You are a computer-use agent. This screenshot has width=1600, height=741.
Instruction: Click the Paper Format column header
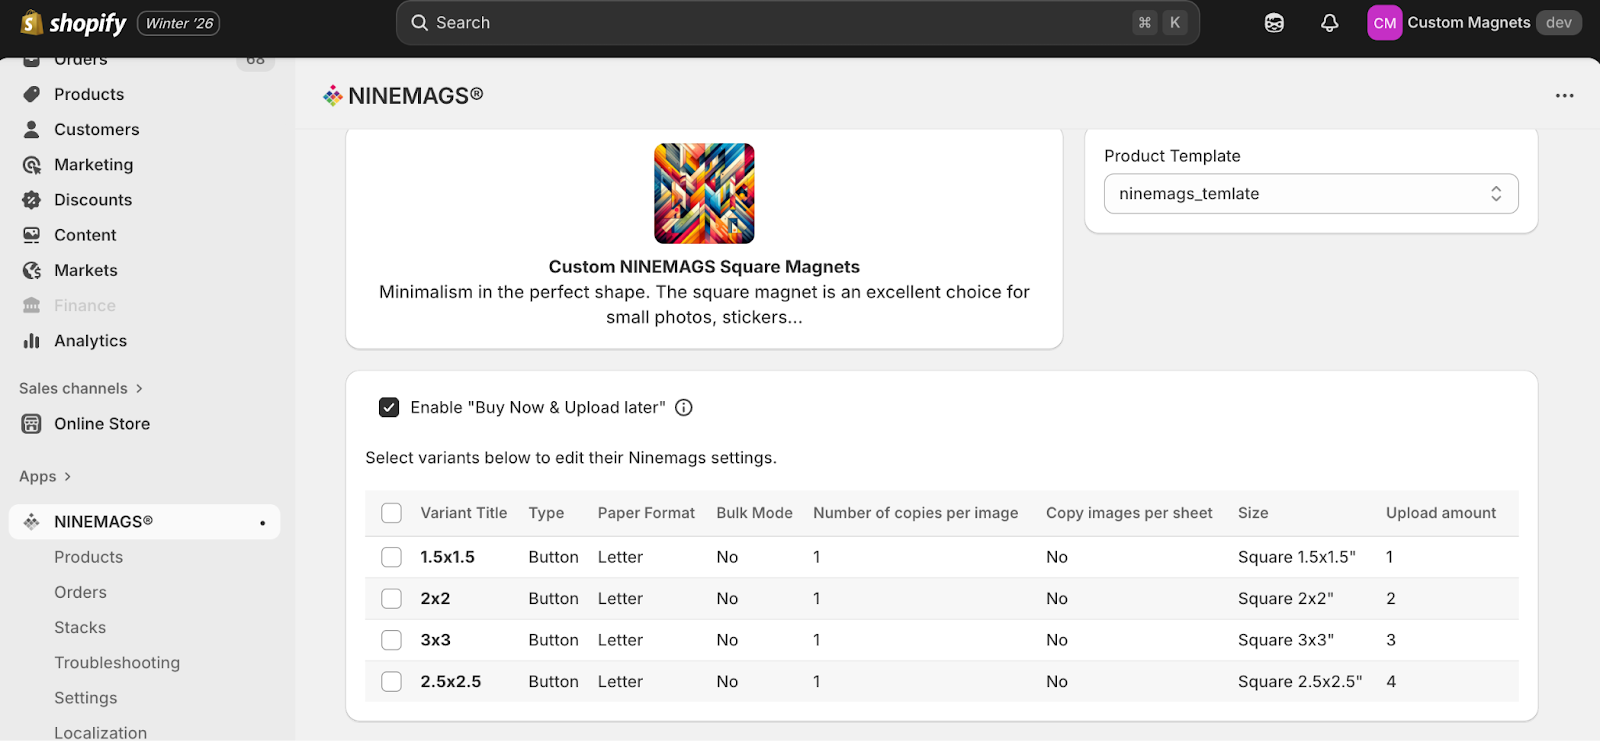(646, 513)
